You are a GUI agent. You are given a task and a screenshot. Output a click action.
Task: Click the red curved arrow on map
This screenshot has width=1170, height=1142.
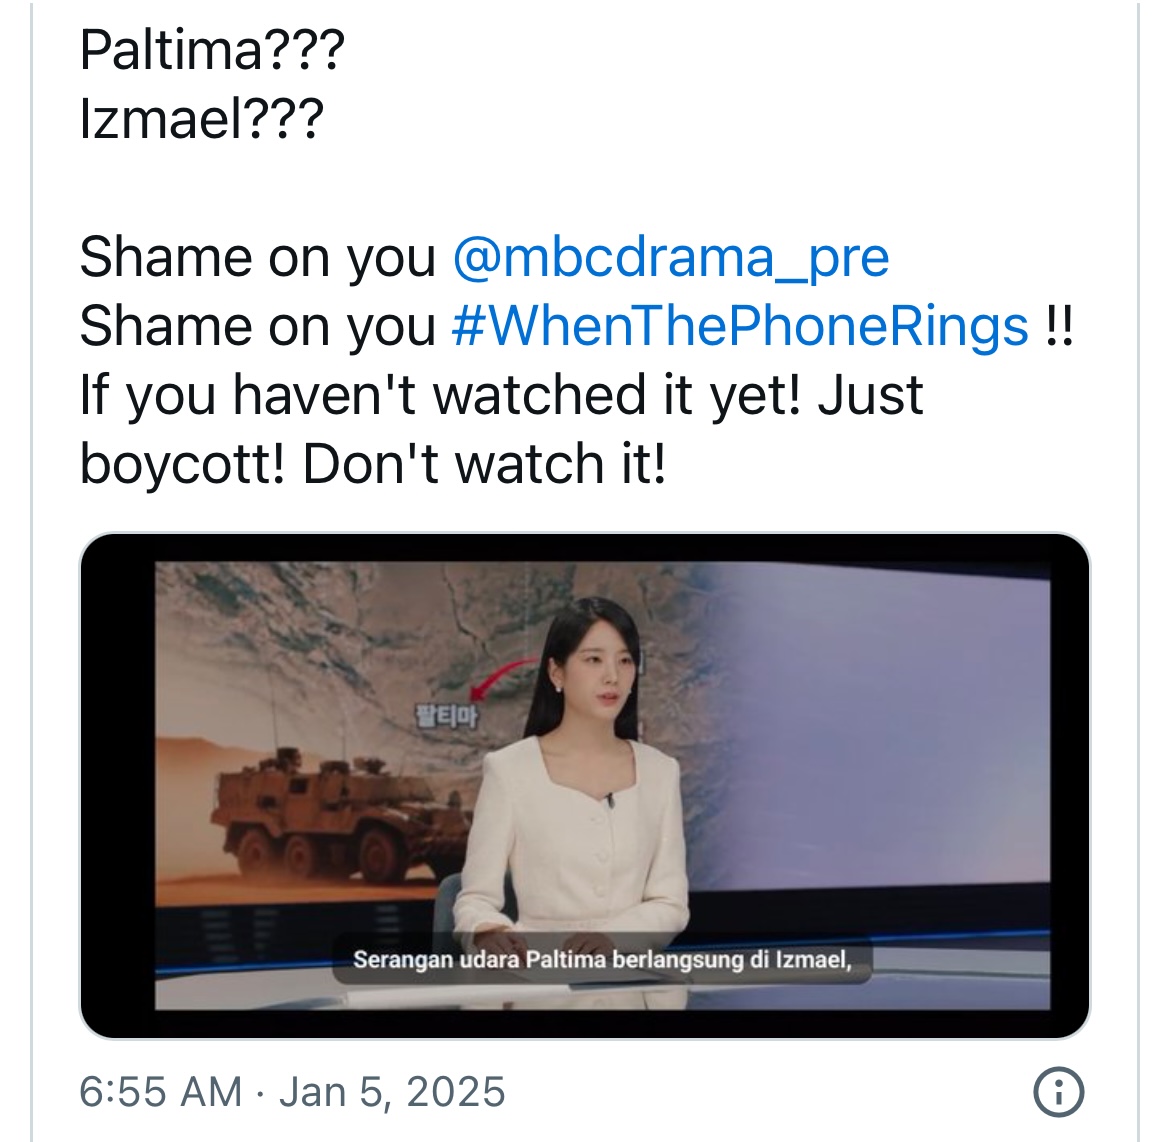coord(506,678)
